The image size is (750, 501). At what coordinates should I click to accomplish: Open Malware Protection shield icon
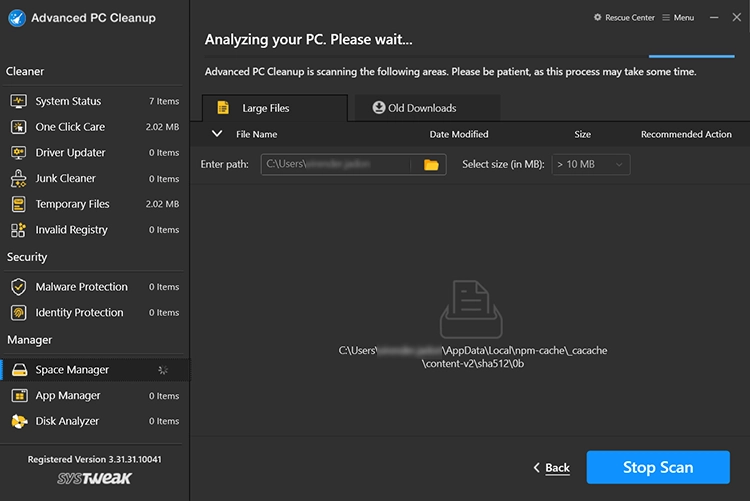[x=18, y=287]
